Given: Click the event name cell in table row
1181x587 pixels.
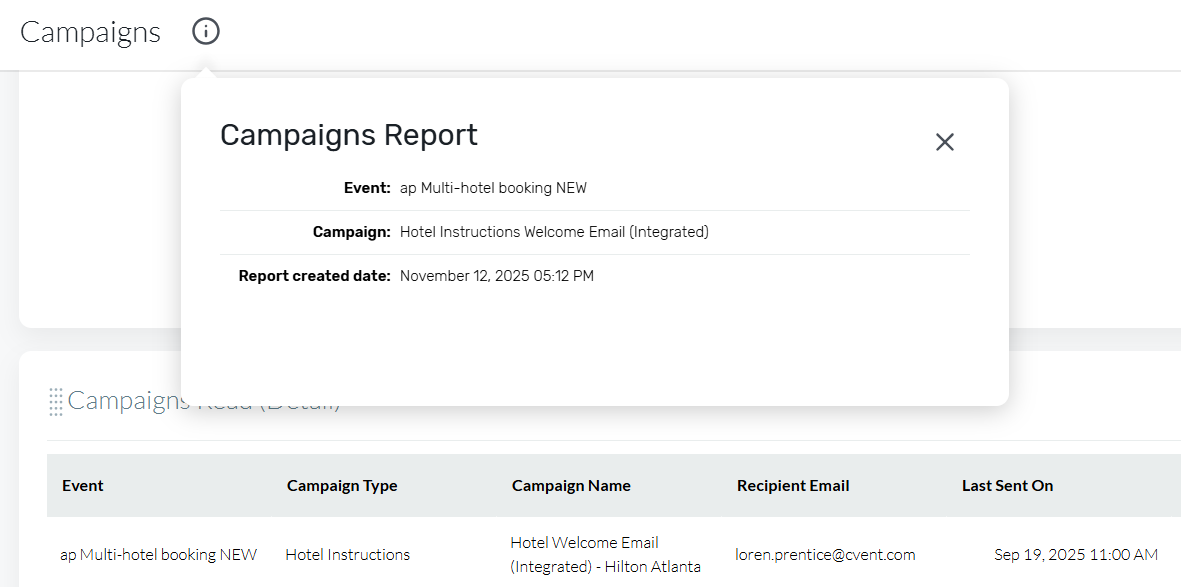Looking at the screenshot, I should pyautogui.click(x=159, y=555).
